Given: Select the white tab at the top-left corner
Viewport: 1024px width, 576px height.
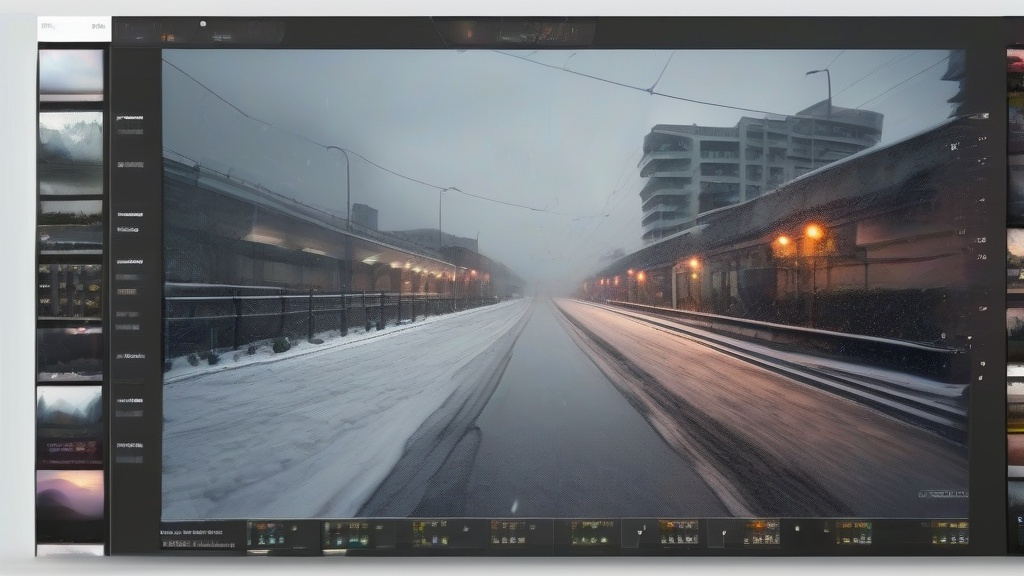Looking at the screenshot, I should [x=74, y=29].
